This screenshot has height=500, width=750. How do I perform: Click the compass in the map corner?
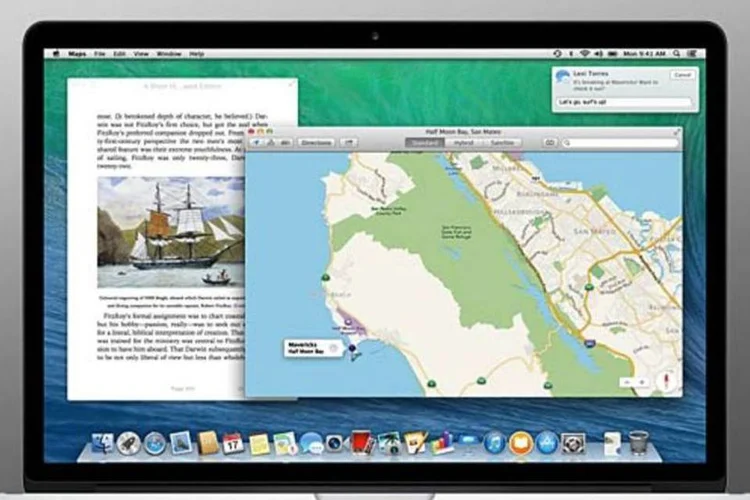point(667,382)
